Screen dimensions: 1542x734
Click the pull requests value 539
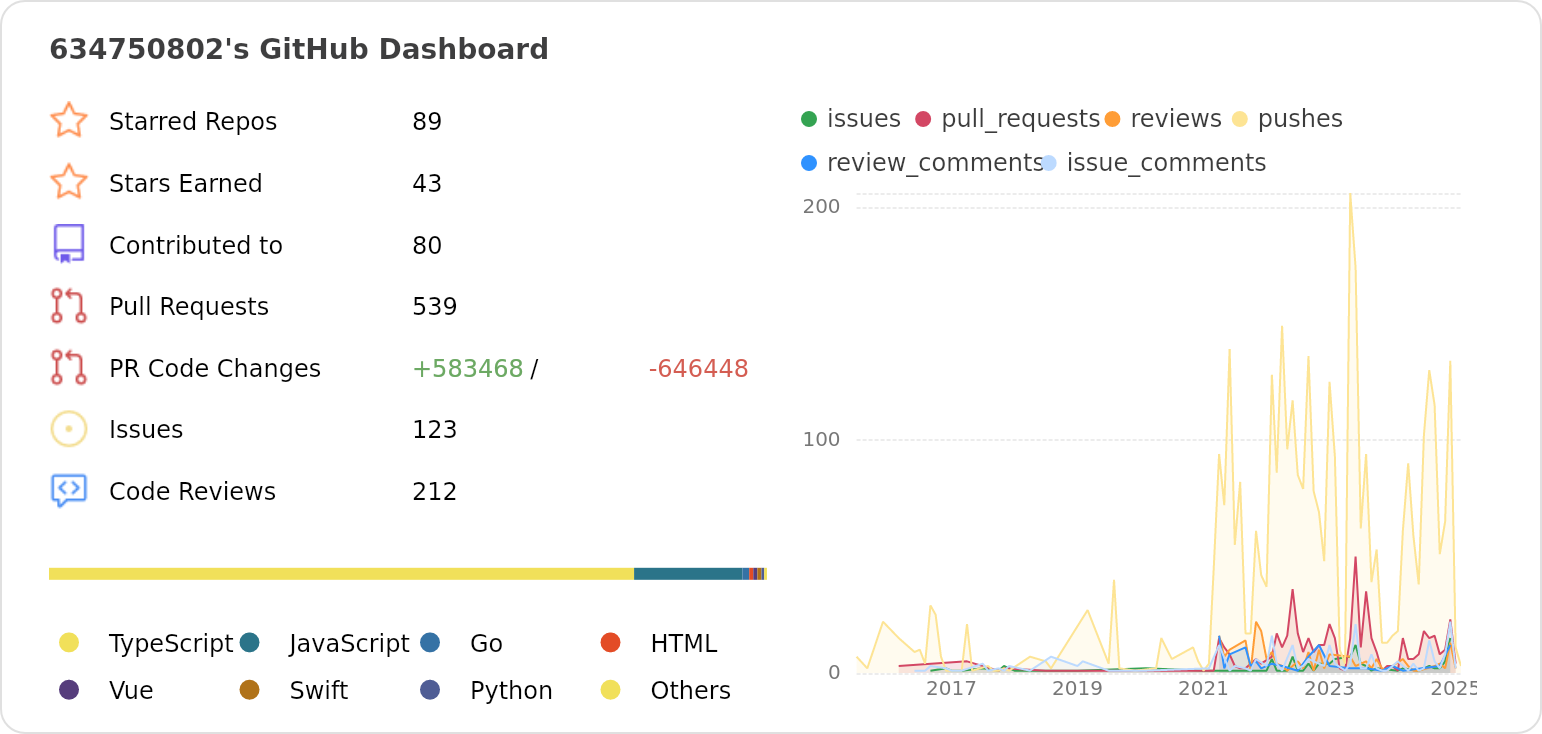point(435,307)
